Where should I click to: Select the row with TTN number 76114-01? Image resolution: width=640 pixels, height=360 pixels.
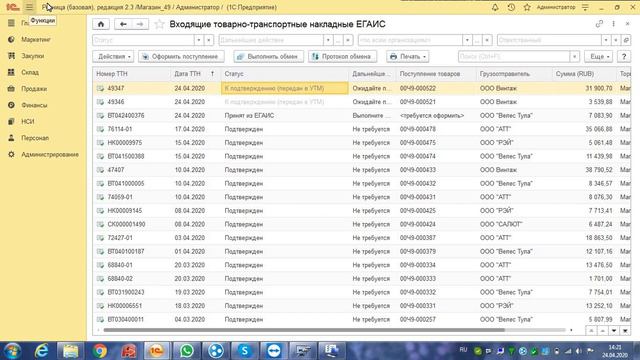[x=361, y=129]
